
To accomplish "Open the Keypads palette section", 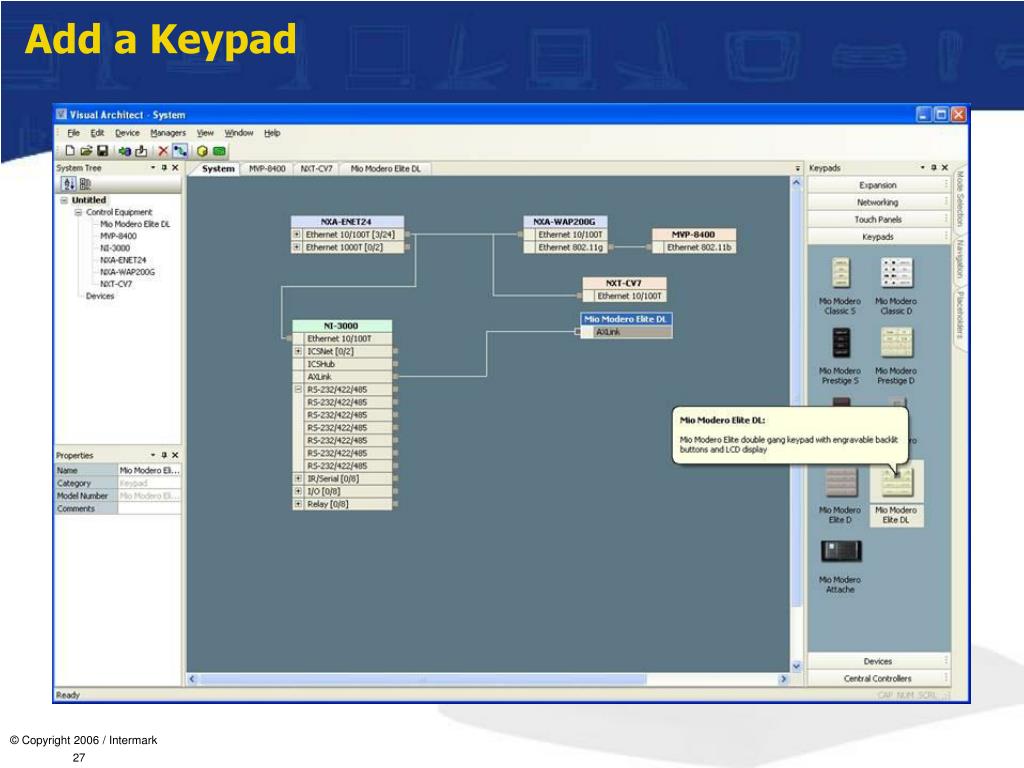I will click(878, 236).
